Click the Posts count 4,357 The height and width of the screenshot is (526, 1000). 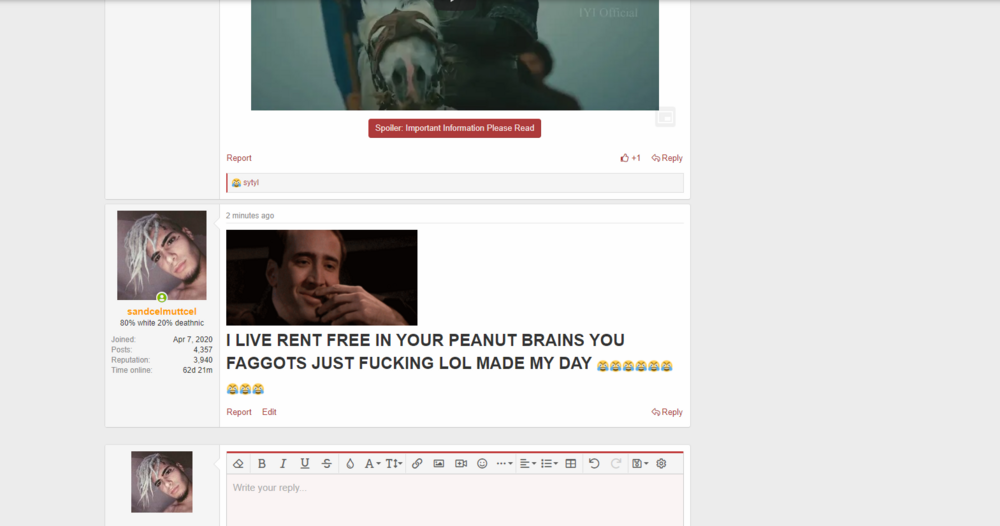pos(203,349)
